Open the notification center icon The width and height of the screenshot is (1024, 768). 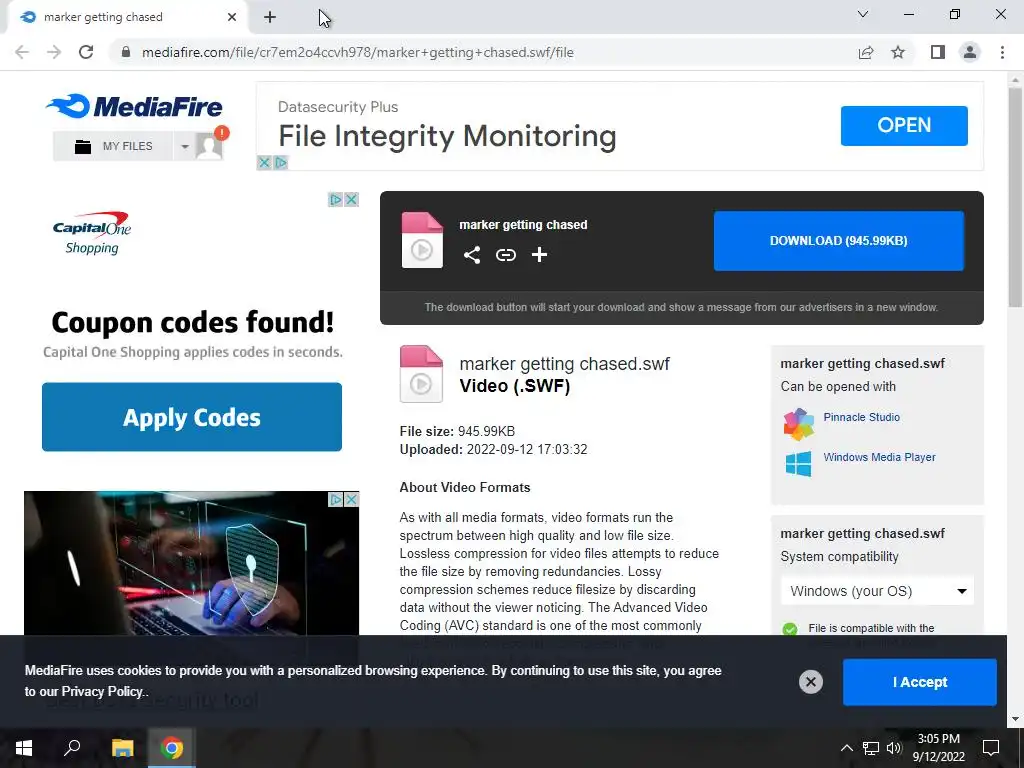991,748
